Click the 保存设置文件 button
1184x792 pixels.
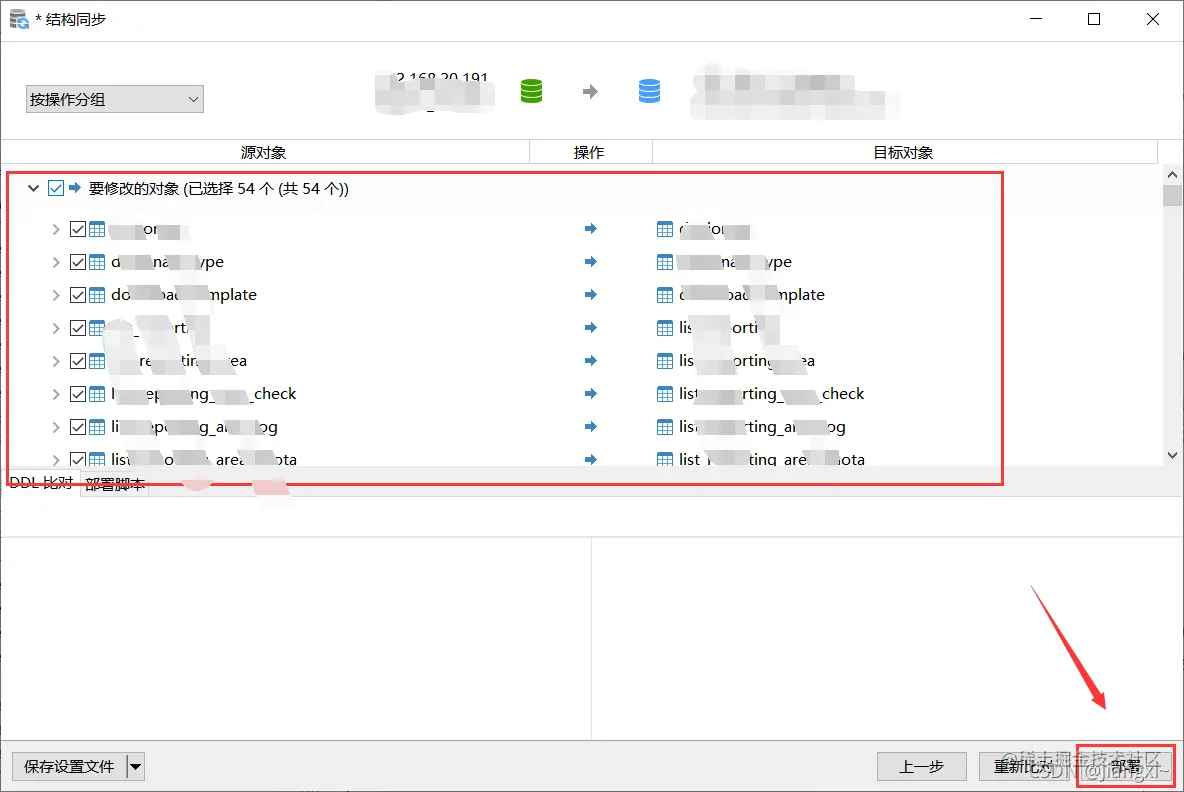click(x=69, y=766)
